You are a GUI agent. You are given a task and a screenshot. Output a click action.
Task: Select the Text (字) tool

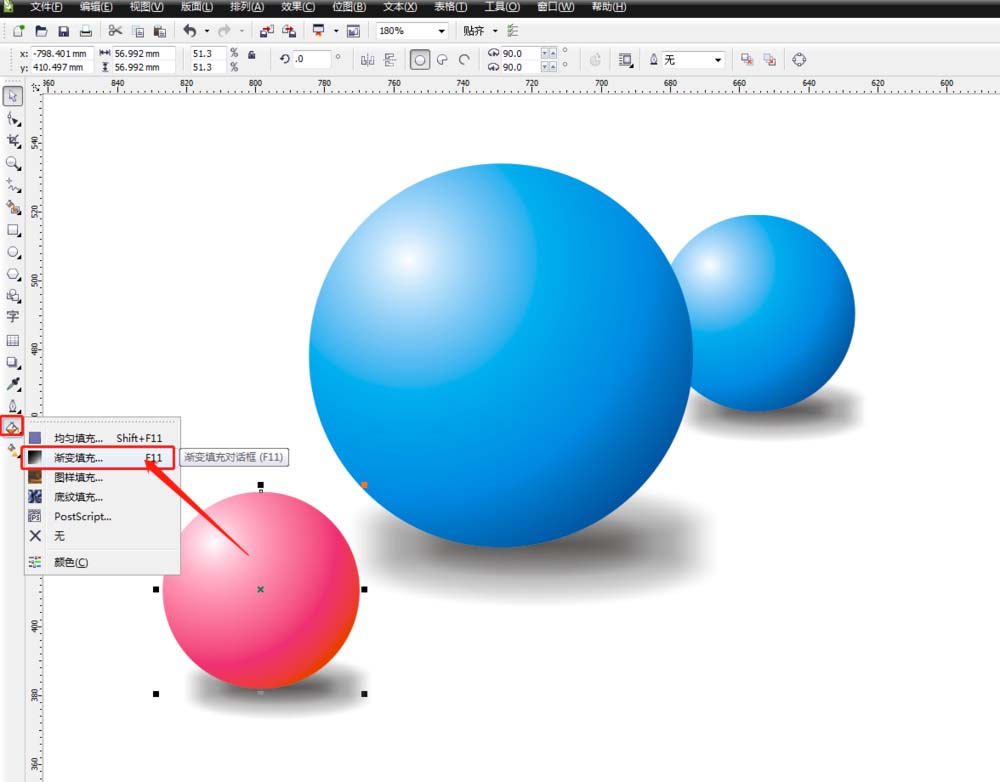pos(13,317)
